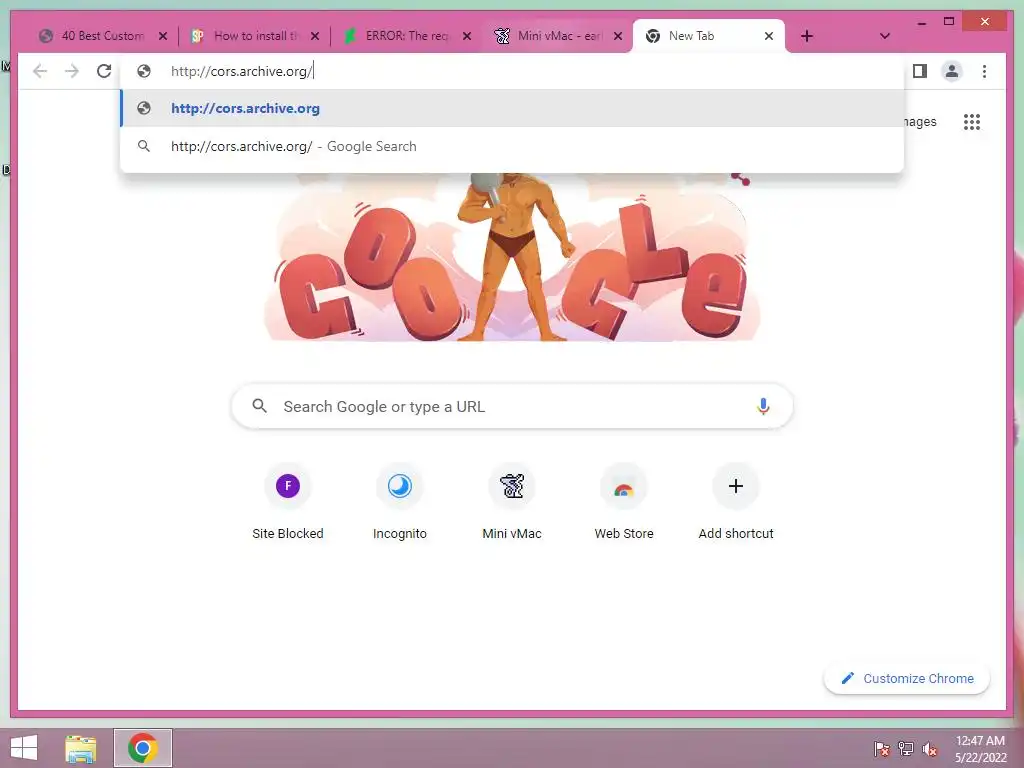Click the Customize Chrome button

click(x=907, y=679)
